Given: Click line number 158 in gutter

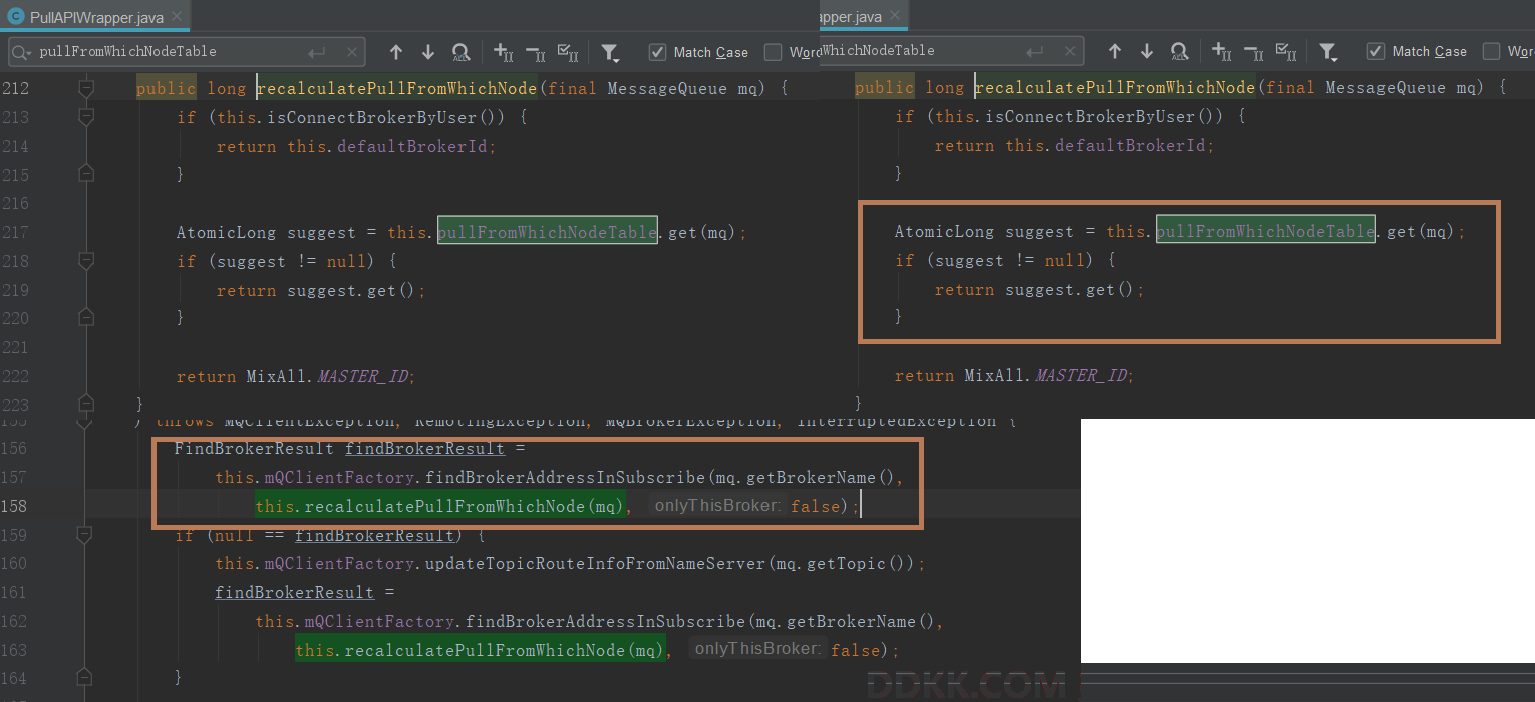Looking at the screenshot, I should point(16,506).
